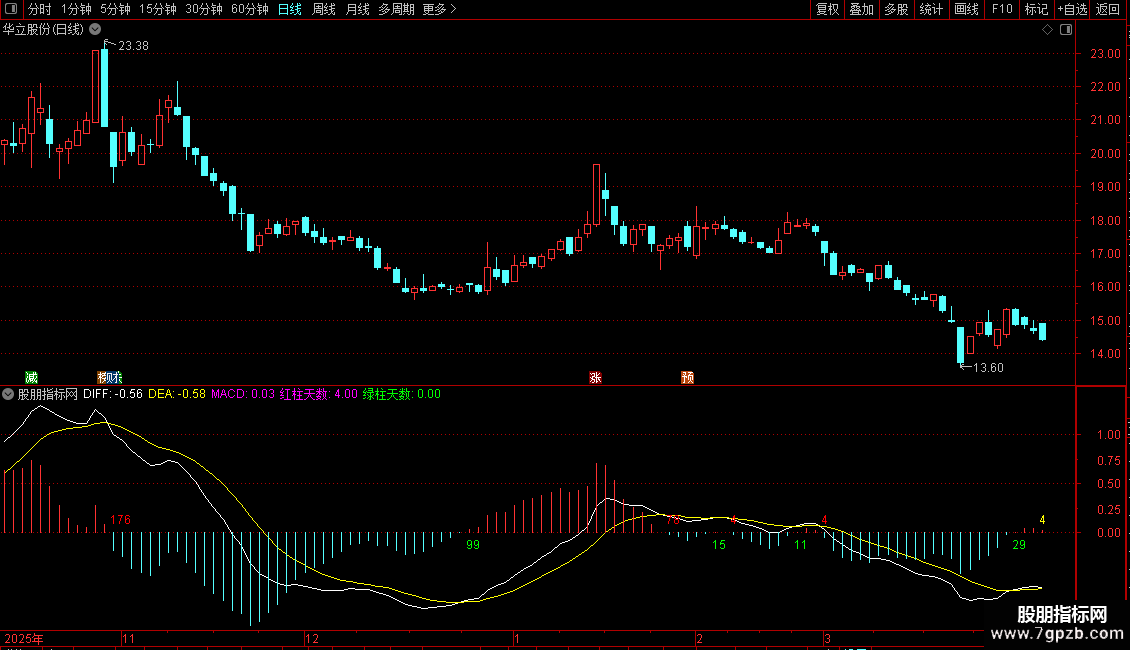Click the red 涨 event marker
Image resolution: width=1130 pixels, height=650 pixels.
click(x=595, y=378)
